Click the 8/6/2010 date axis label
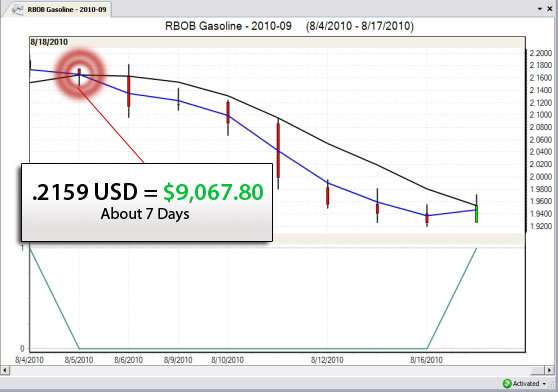The image size is (558, 392). (128, 360)
